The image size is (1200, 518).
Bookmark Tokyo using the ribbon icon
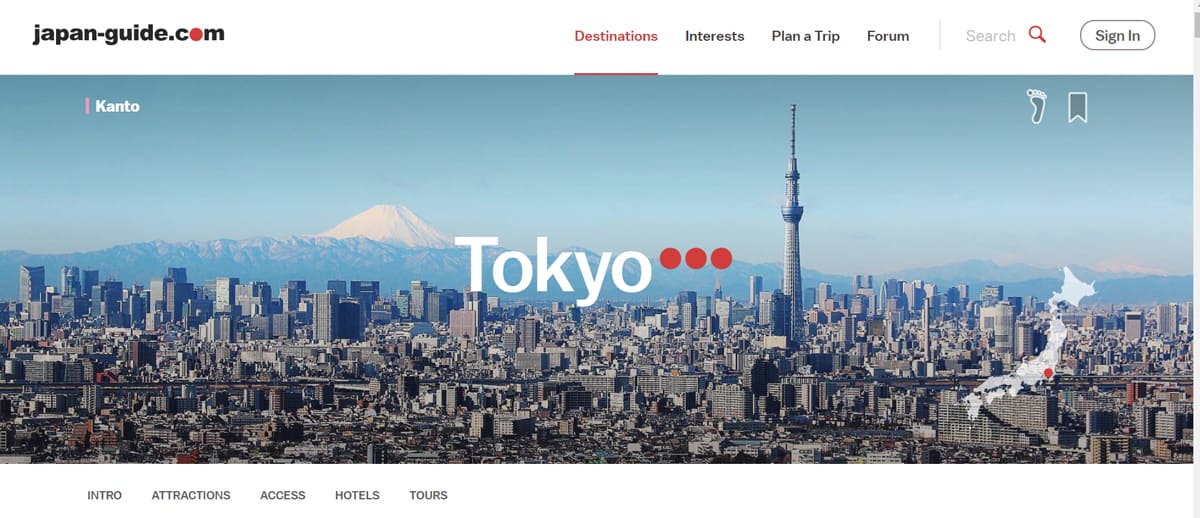1077,107
